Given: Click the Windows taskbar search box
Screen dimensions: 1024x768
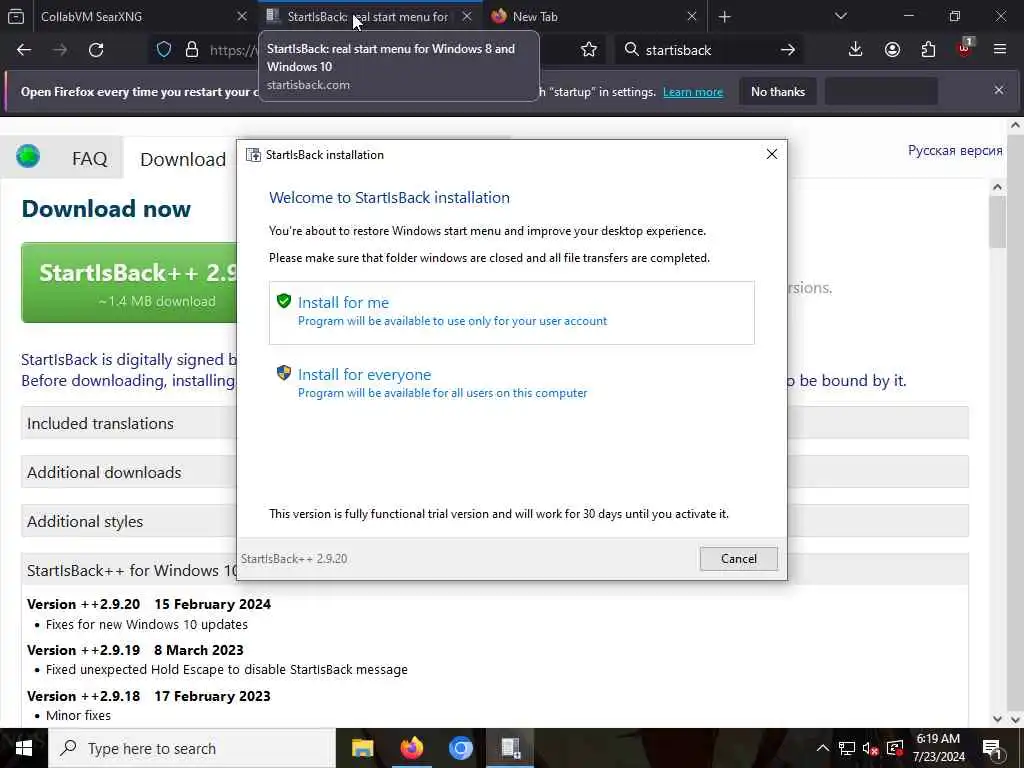Looking at the screenshot, I should pyautogui.click(x=192, y=748).
